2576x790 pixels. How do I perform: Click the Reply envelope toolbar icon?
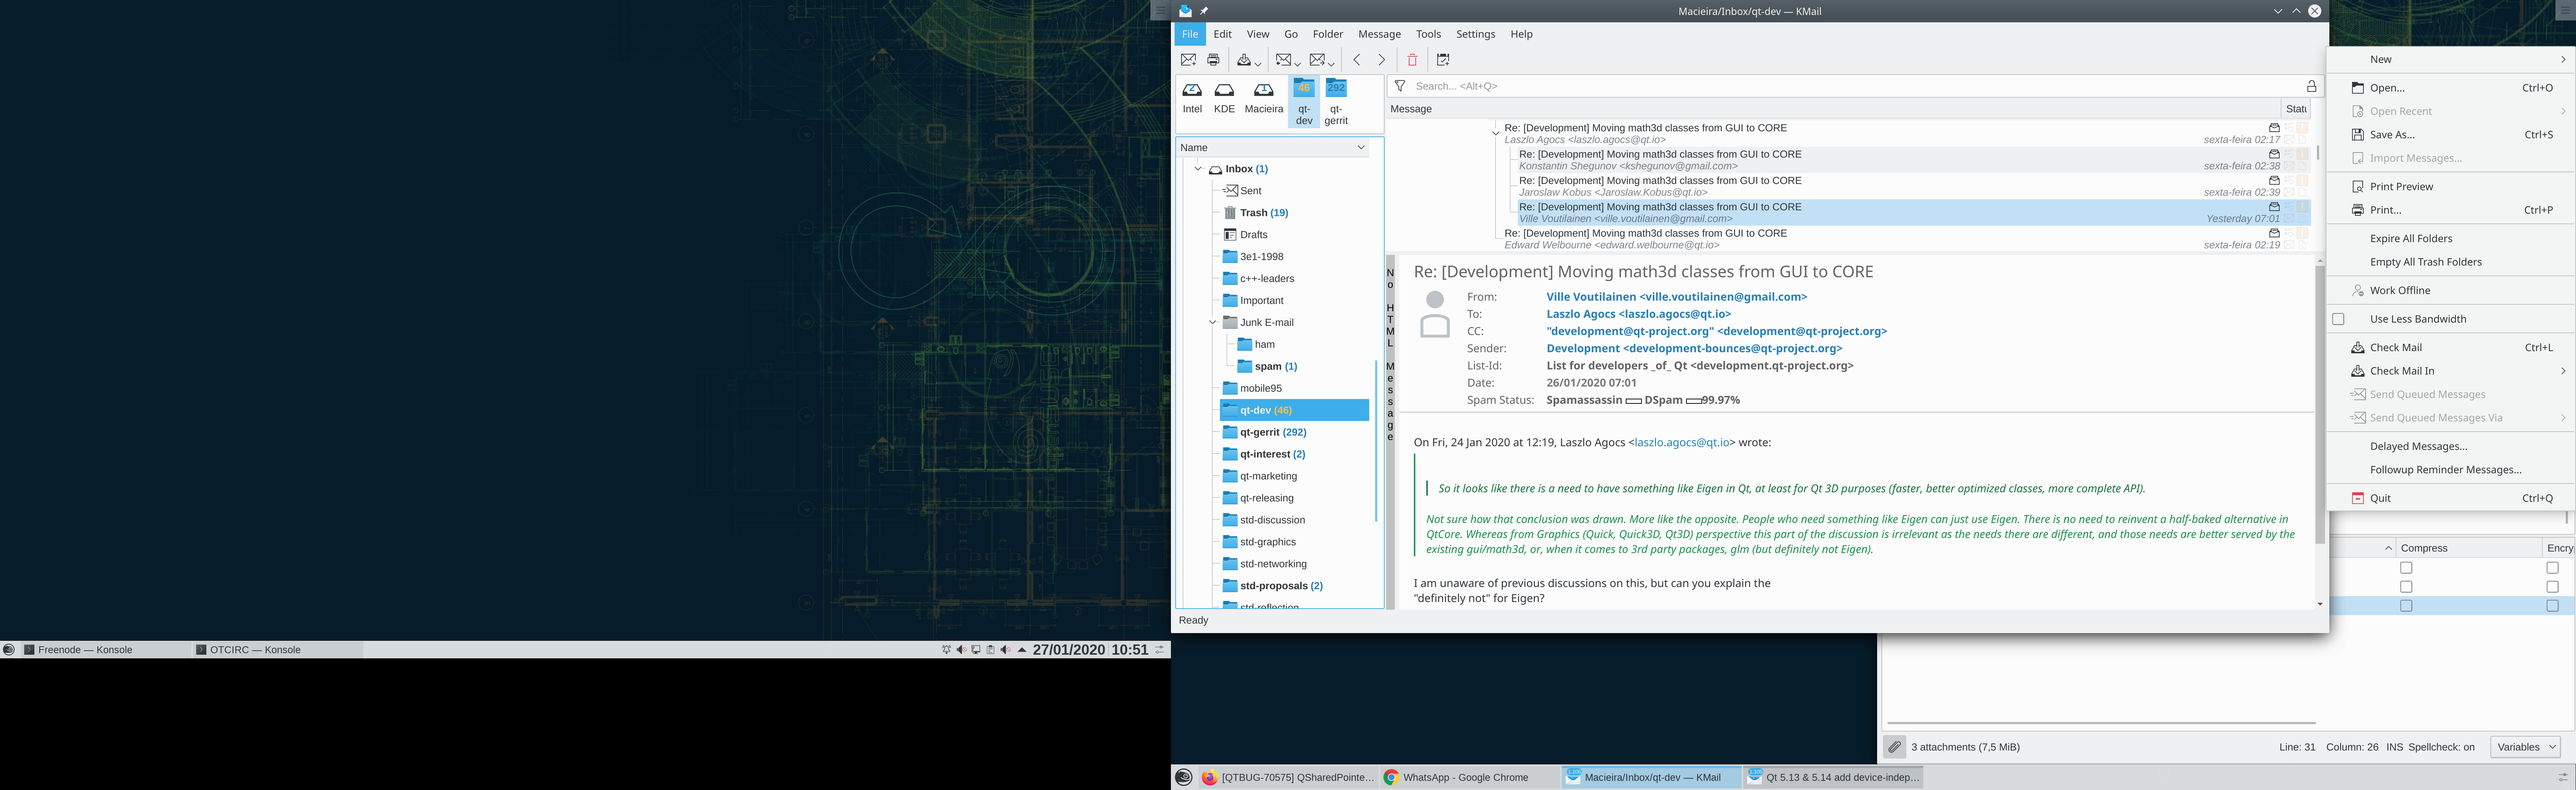pos(1284,60)
